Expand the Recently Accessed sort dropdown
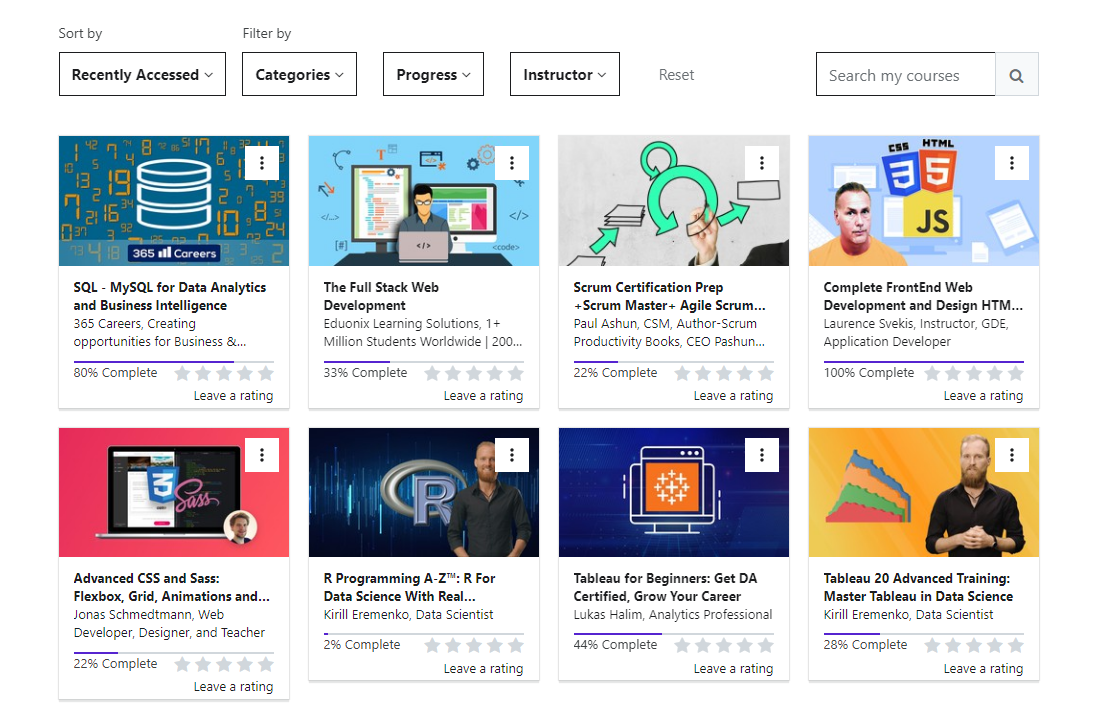This screenshot has width=1111, height=709. pyautogui.click(x=142, y=74)
